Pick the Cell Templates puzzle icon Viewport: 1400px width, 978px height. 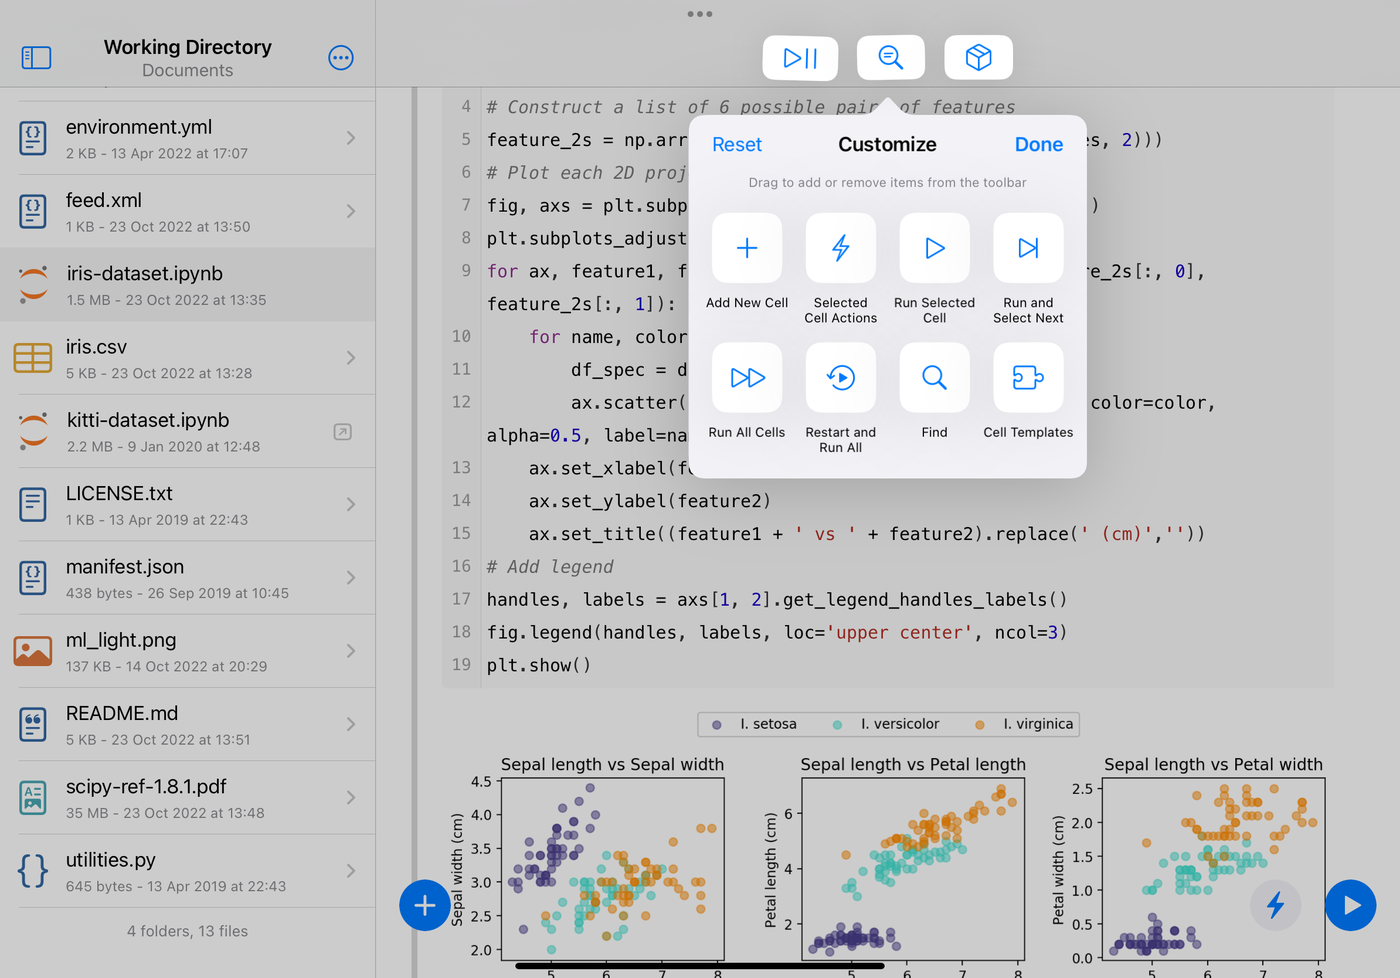click(x=1028, y=378)
